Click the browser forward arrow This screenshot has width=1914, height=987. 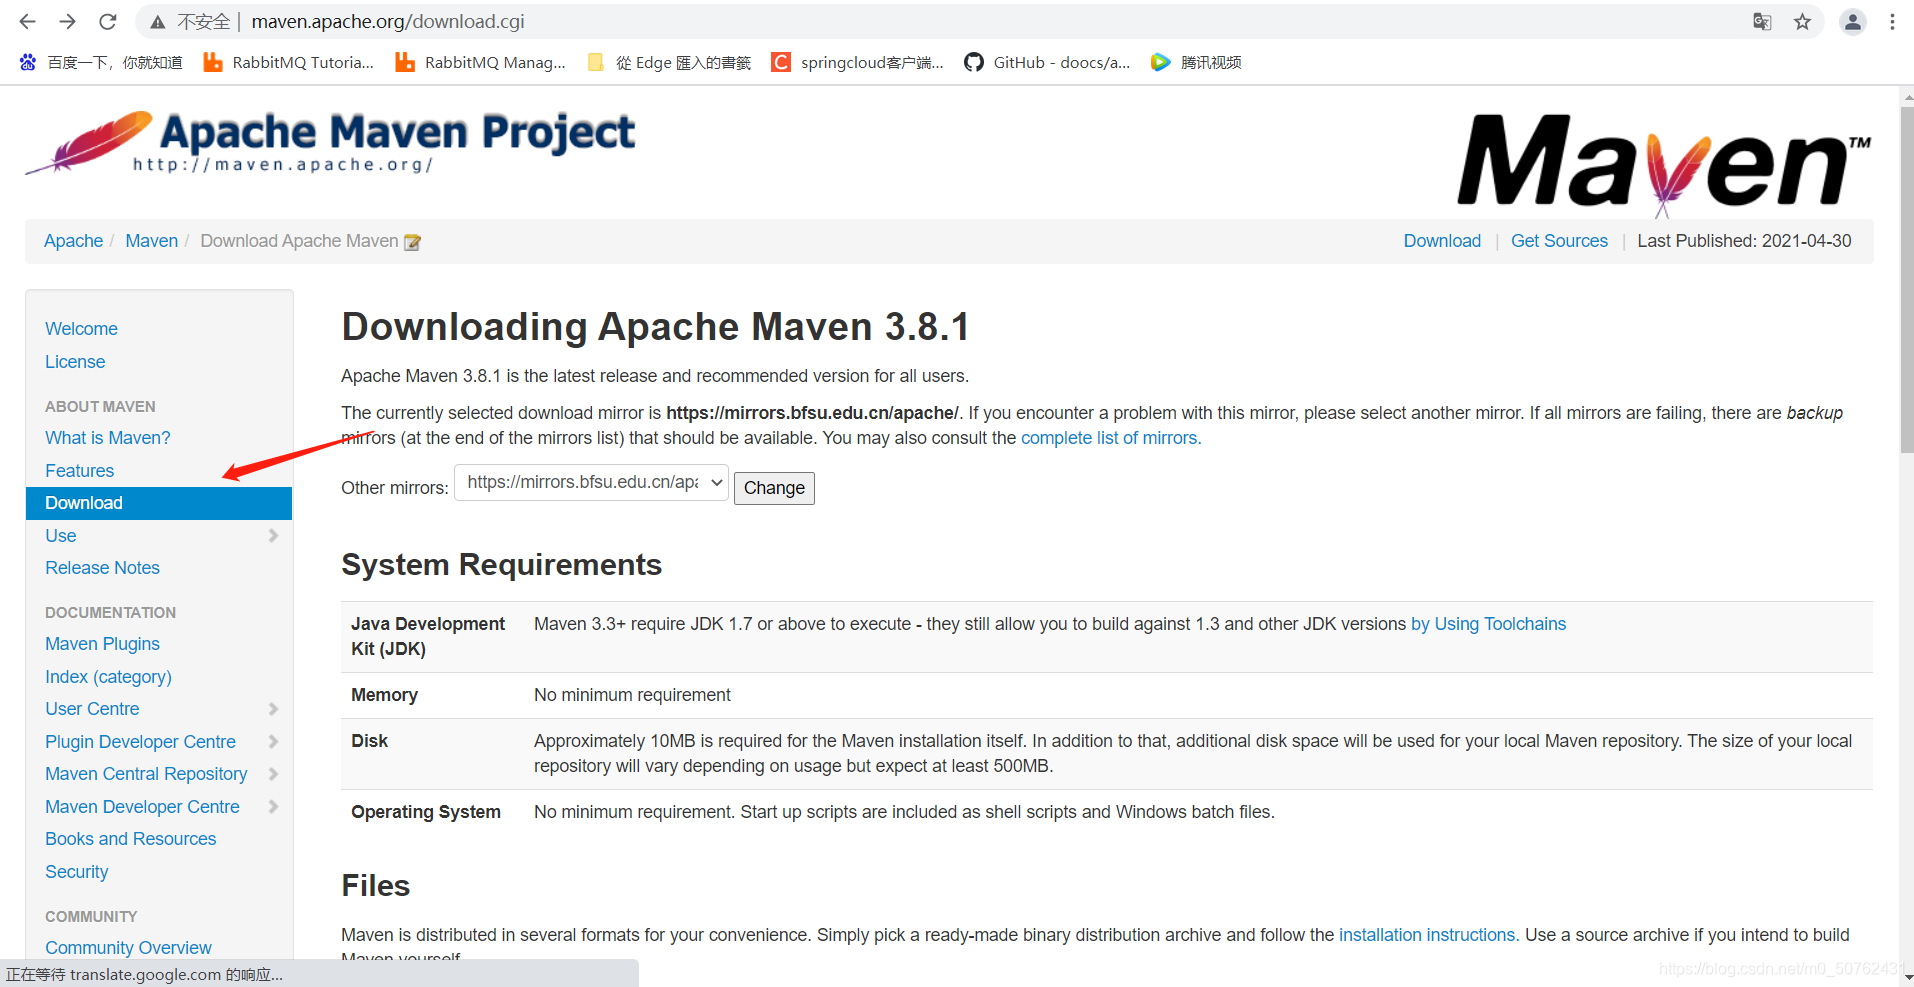pos(67,21)
